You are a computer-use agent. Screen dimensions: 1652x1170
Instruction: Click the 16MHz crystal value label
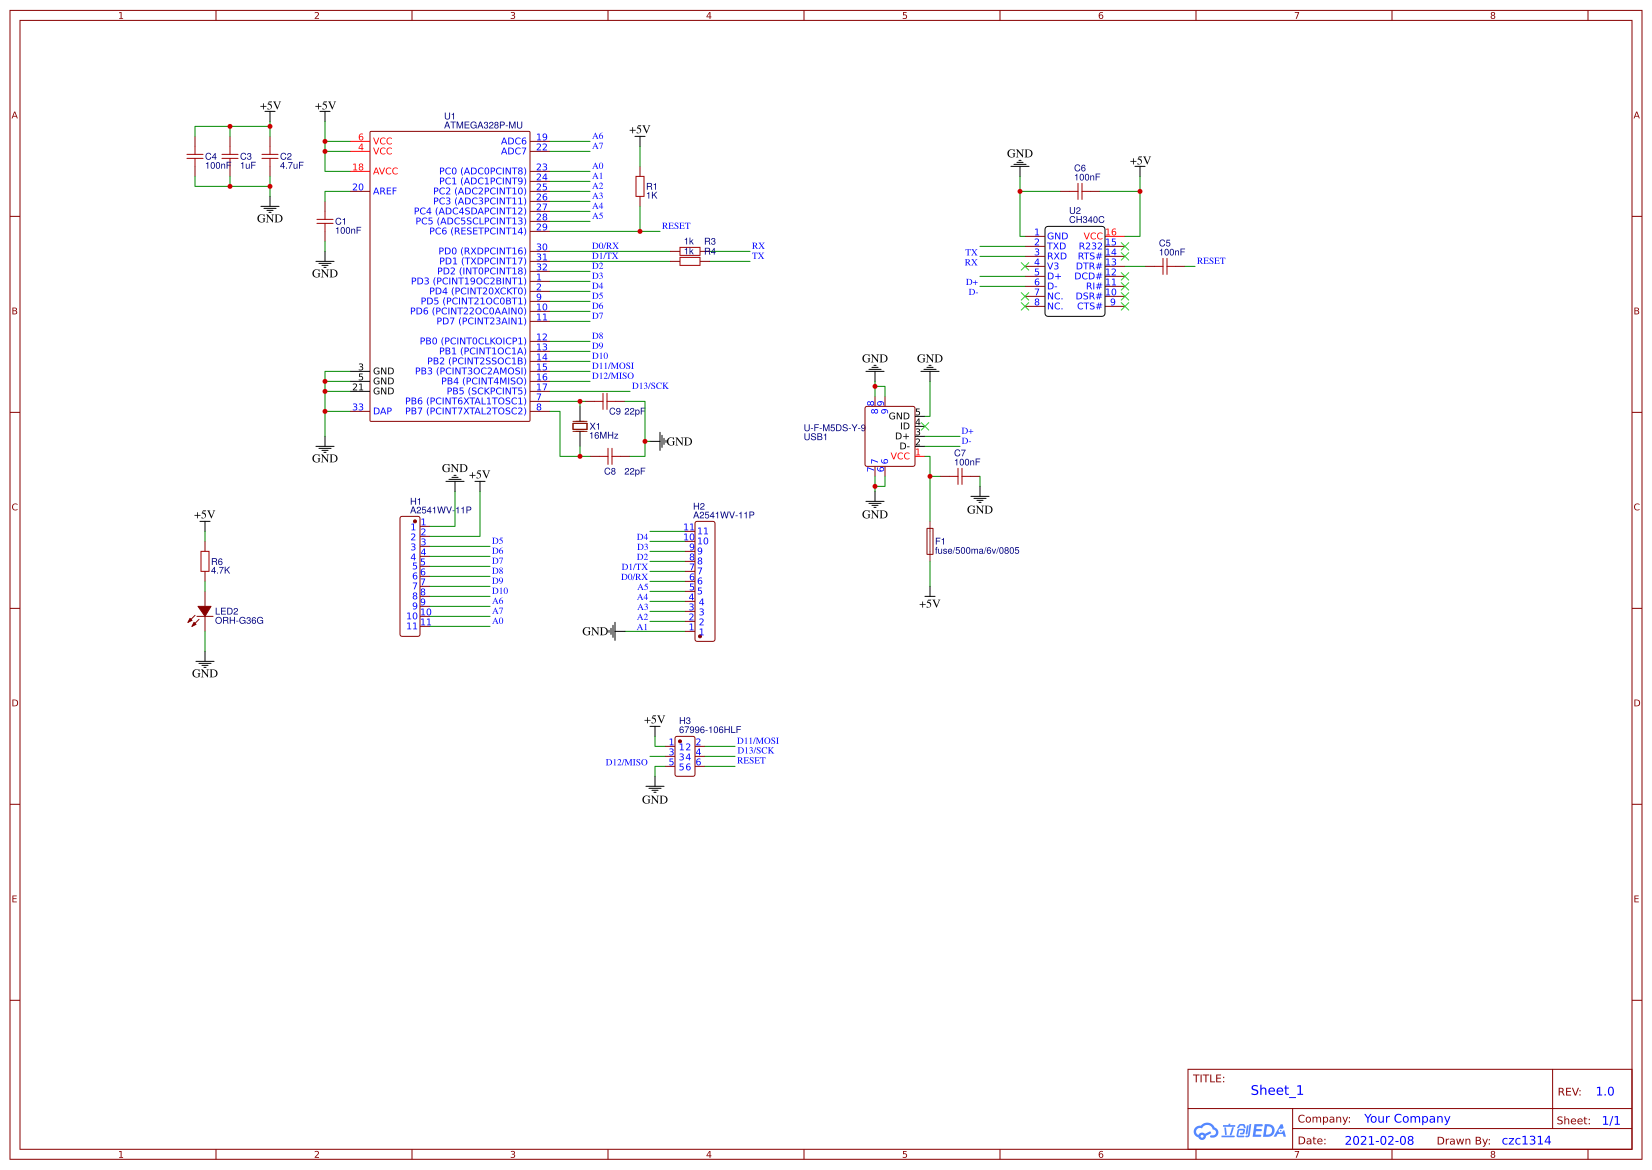[x=604, y=436]
